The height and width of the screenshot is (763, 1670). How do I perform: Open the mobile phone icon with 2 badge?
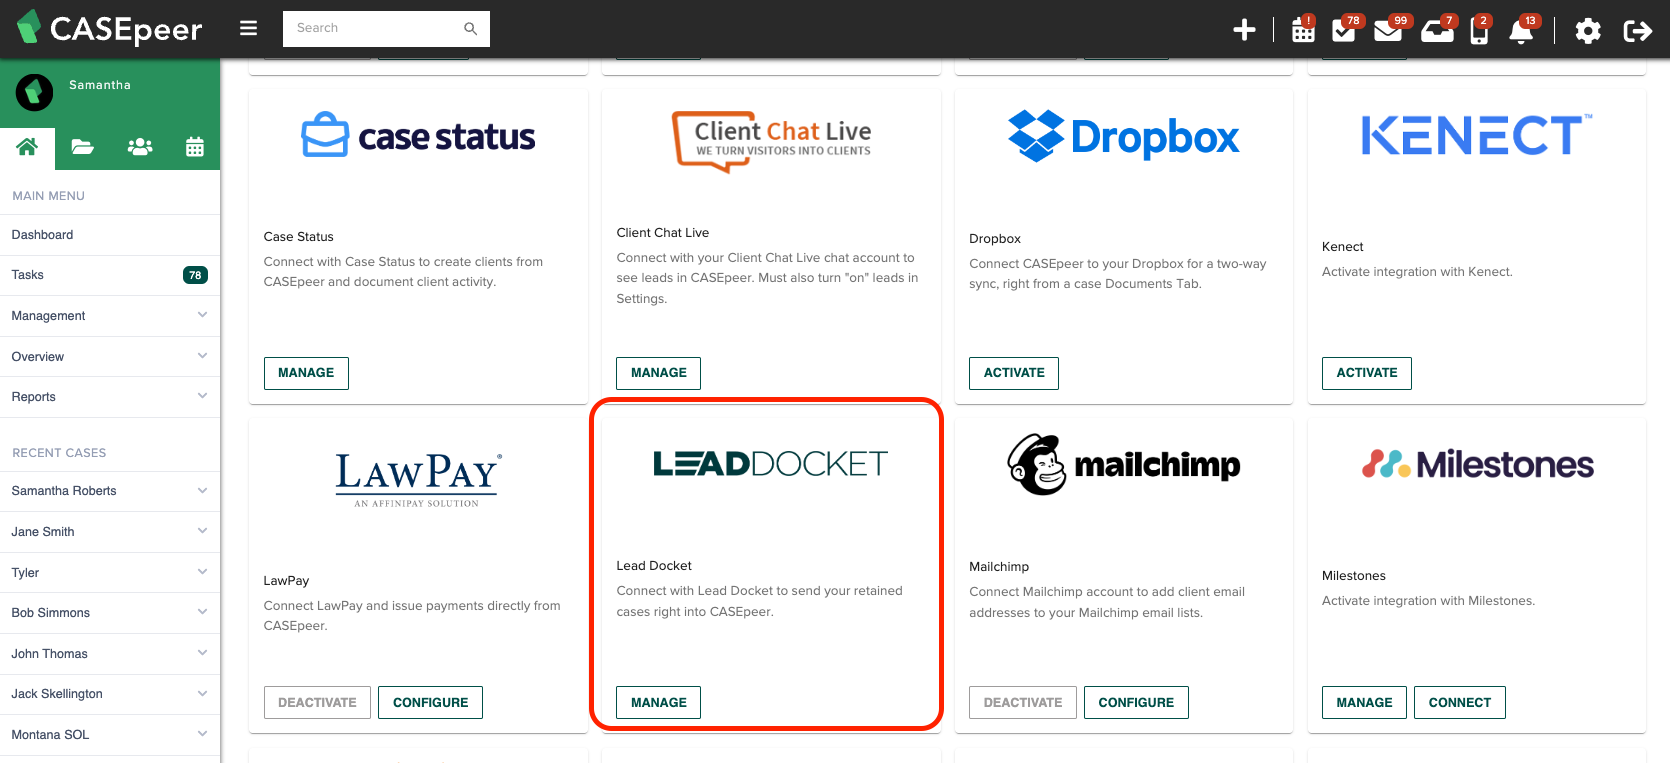point(1480,30)
